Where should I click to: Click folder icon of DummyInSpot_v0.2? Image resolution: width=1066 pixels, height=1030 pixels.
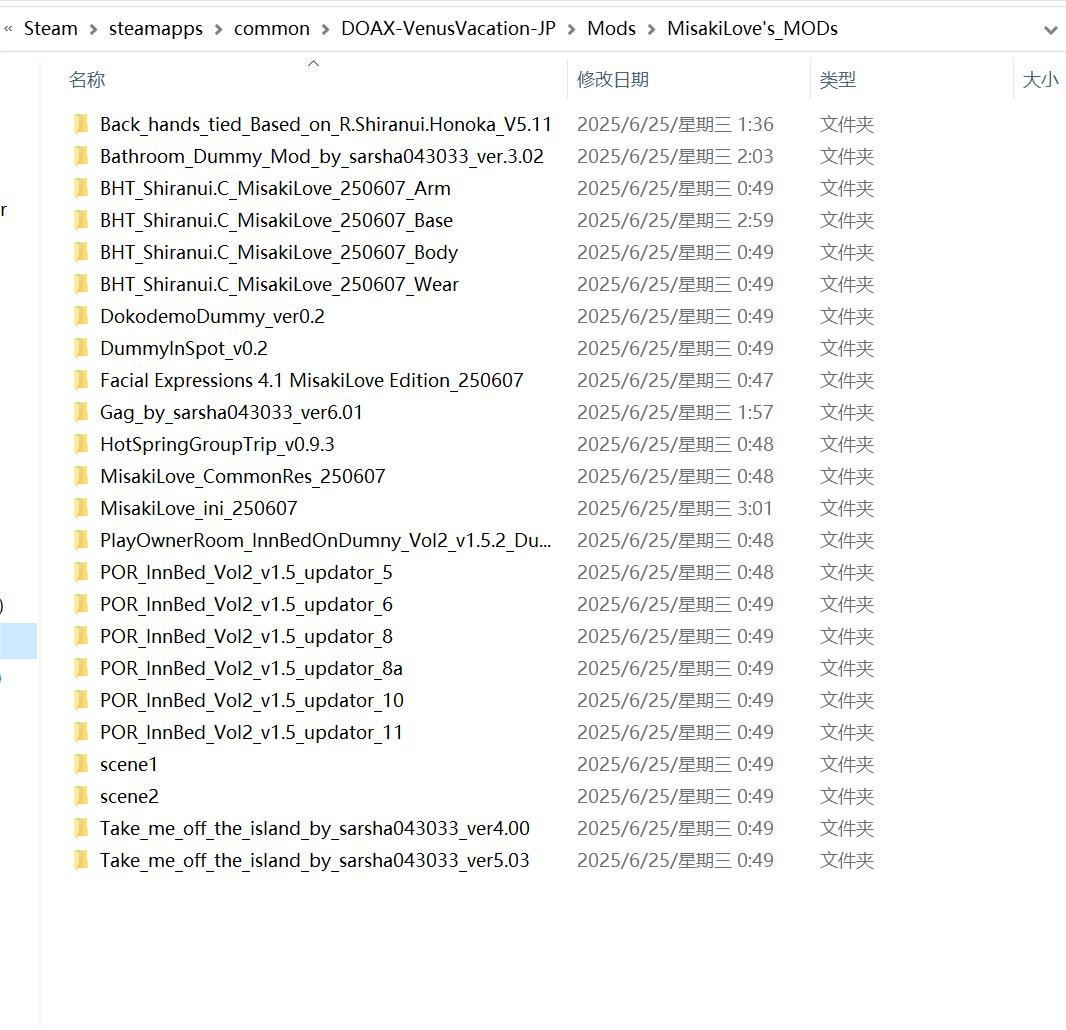pos(81,348)
